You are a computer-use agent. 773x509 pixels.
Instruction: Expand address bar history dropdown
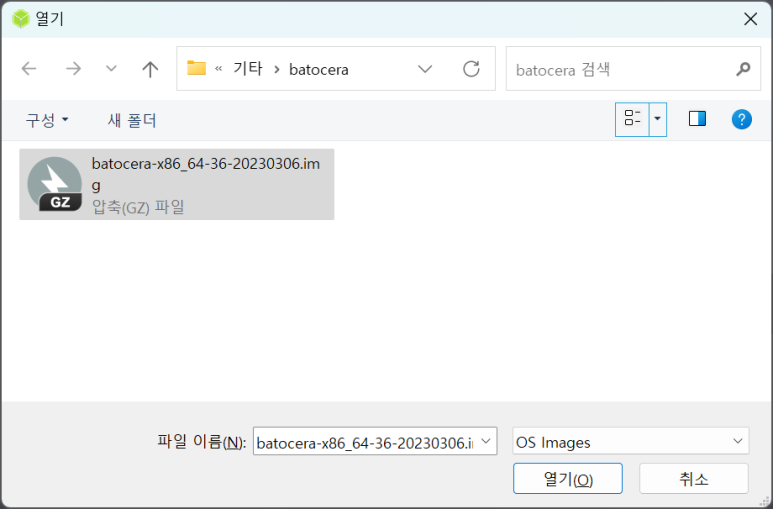[425, 69]
